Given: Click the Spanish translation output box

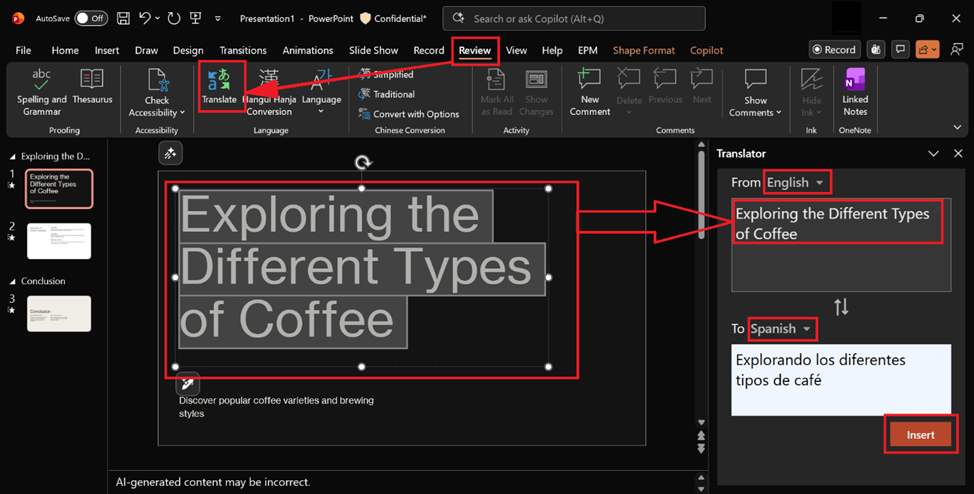Looking at the screenshot, I should click(x=841, y=380).
